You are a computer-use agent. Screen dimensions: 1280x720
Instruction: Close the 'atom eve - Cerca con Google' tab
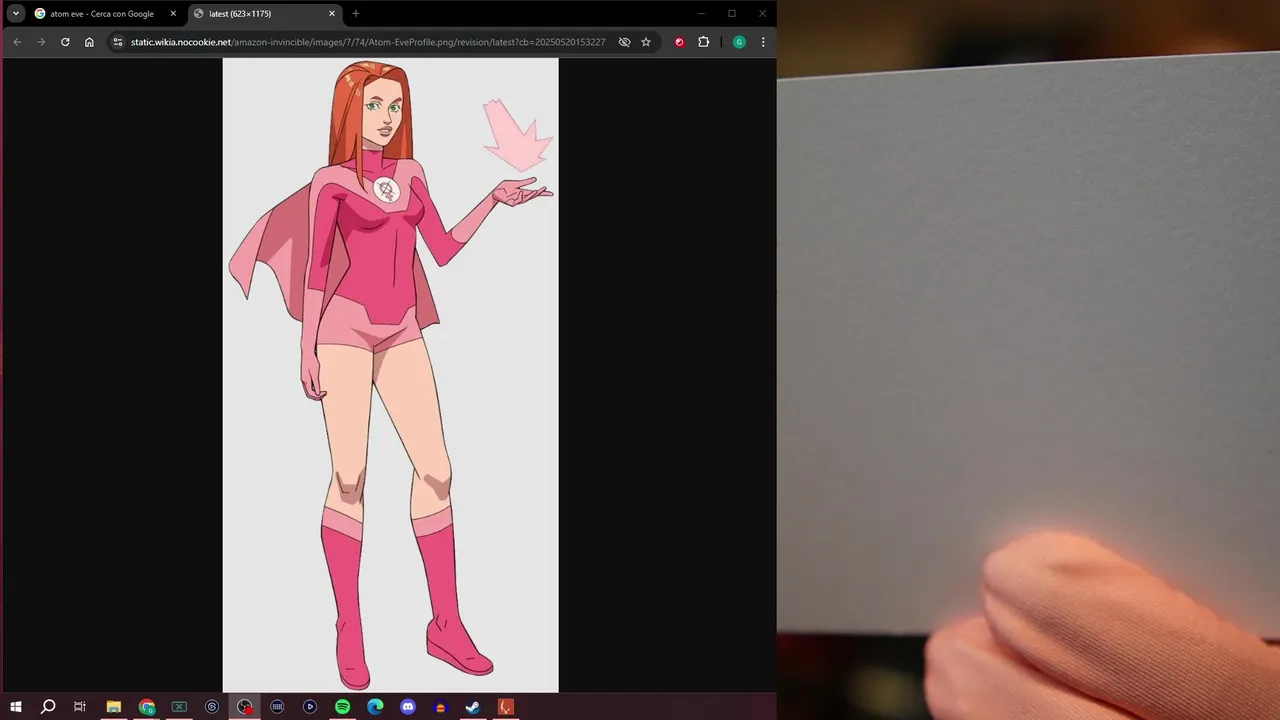point(173,14)
